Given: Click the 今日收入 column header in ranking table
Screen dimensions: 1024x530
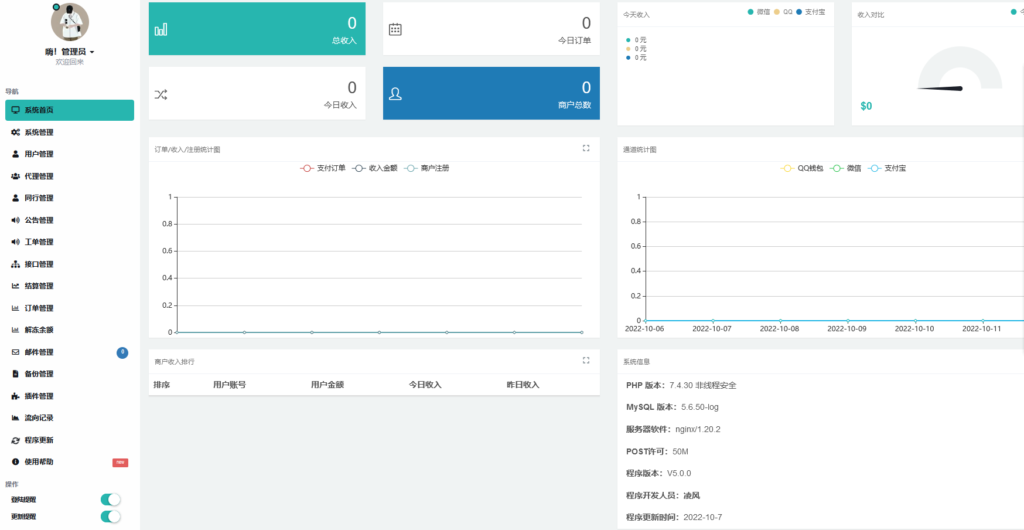Looking at the screenshot, I should [x=425, y=384].
